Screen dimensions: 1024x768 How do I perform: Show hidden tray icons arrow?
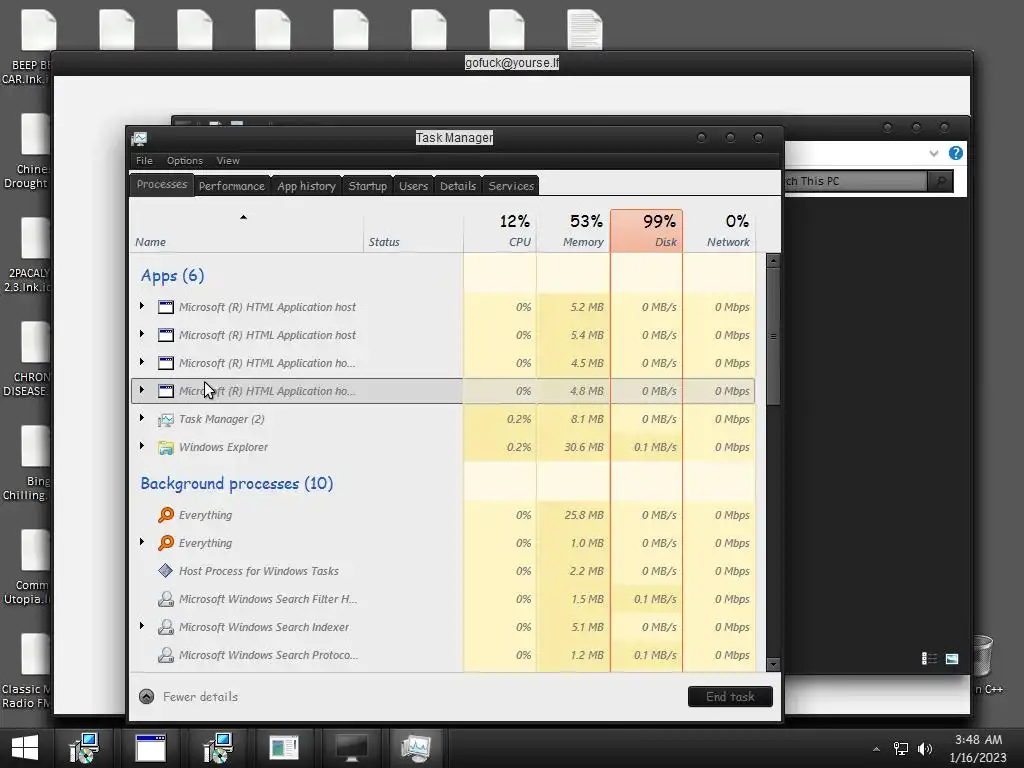(876, 749)
